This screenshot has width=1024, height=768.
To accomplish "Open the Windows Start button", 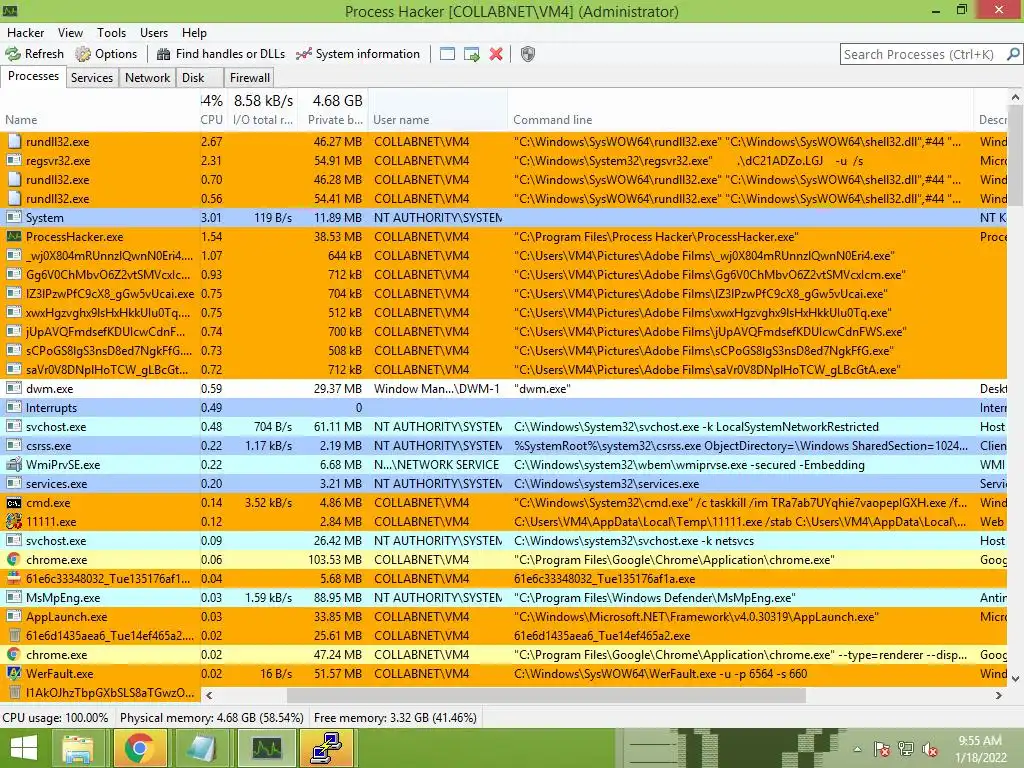I will tap(24, 748).
